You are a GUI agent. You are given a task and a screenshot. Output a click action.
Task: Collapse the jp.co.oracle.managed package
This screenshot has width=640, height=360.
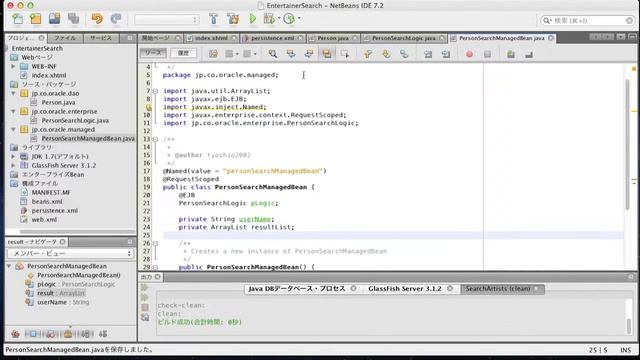click(x=13, y=129)
